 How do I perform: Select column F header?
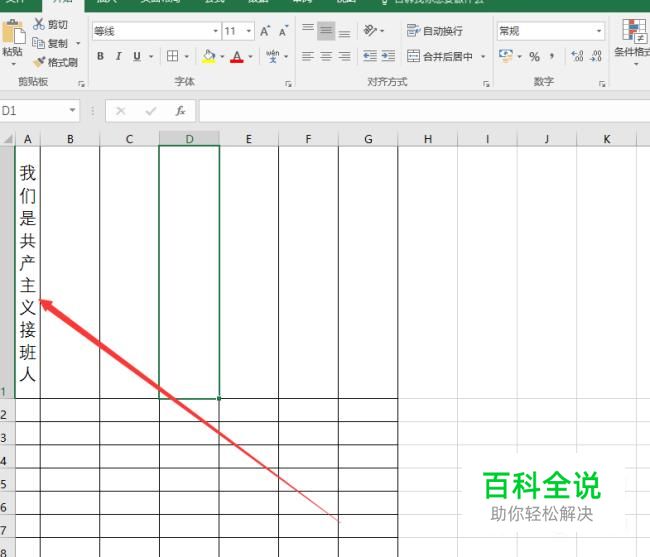tap(308, 139)
